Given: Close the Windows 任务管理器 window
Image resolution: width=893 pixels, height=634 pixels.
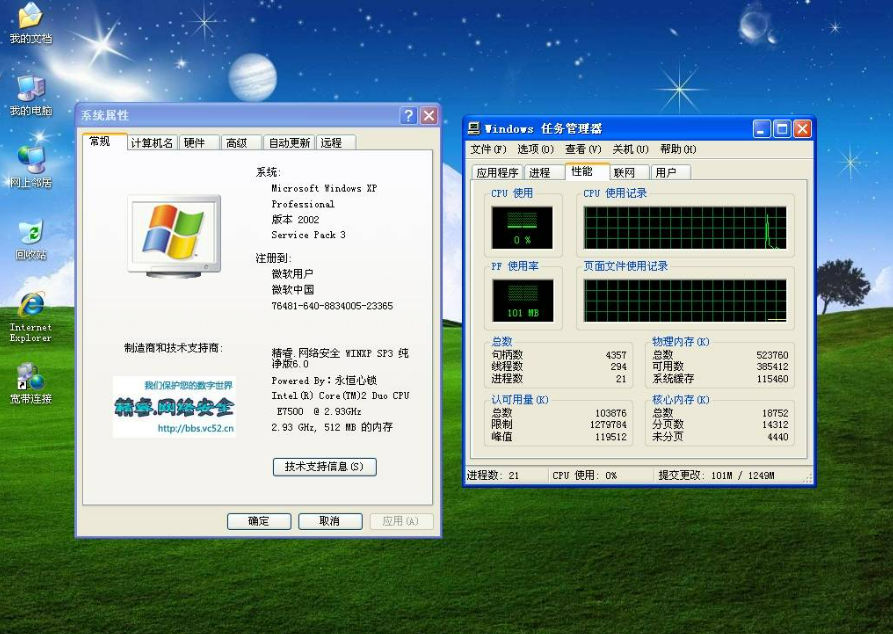Looking at the screenshot, I should pos(802,129).
